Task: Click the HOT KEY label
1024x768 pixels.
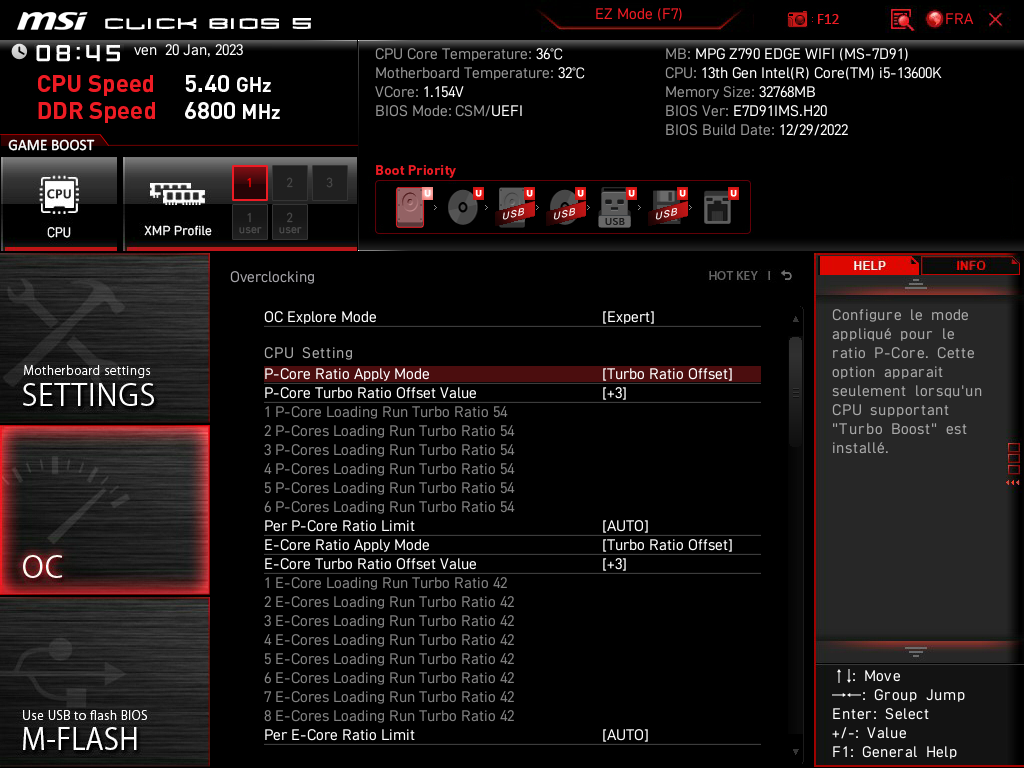Action: (x=733, y=276)
